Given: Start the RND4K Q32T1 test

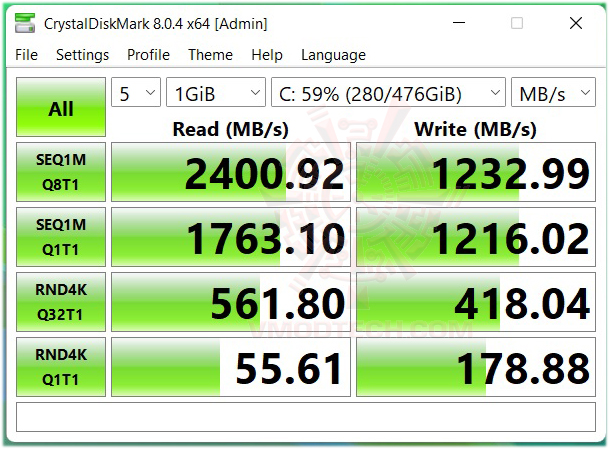Looking at the screenshot, I should point(61,302).
